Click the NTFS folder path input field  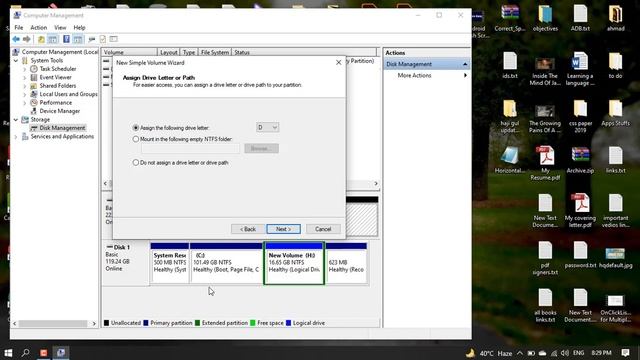pyautogui.click(x=191, y=149)
